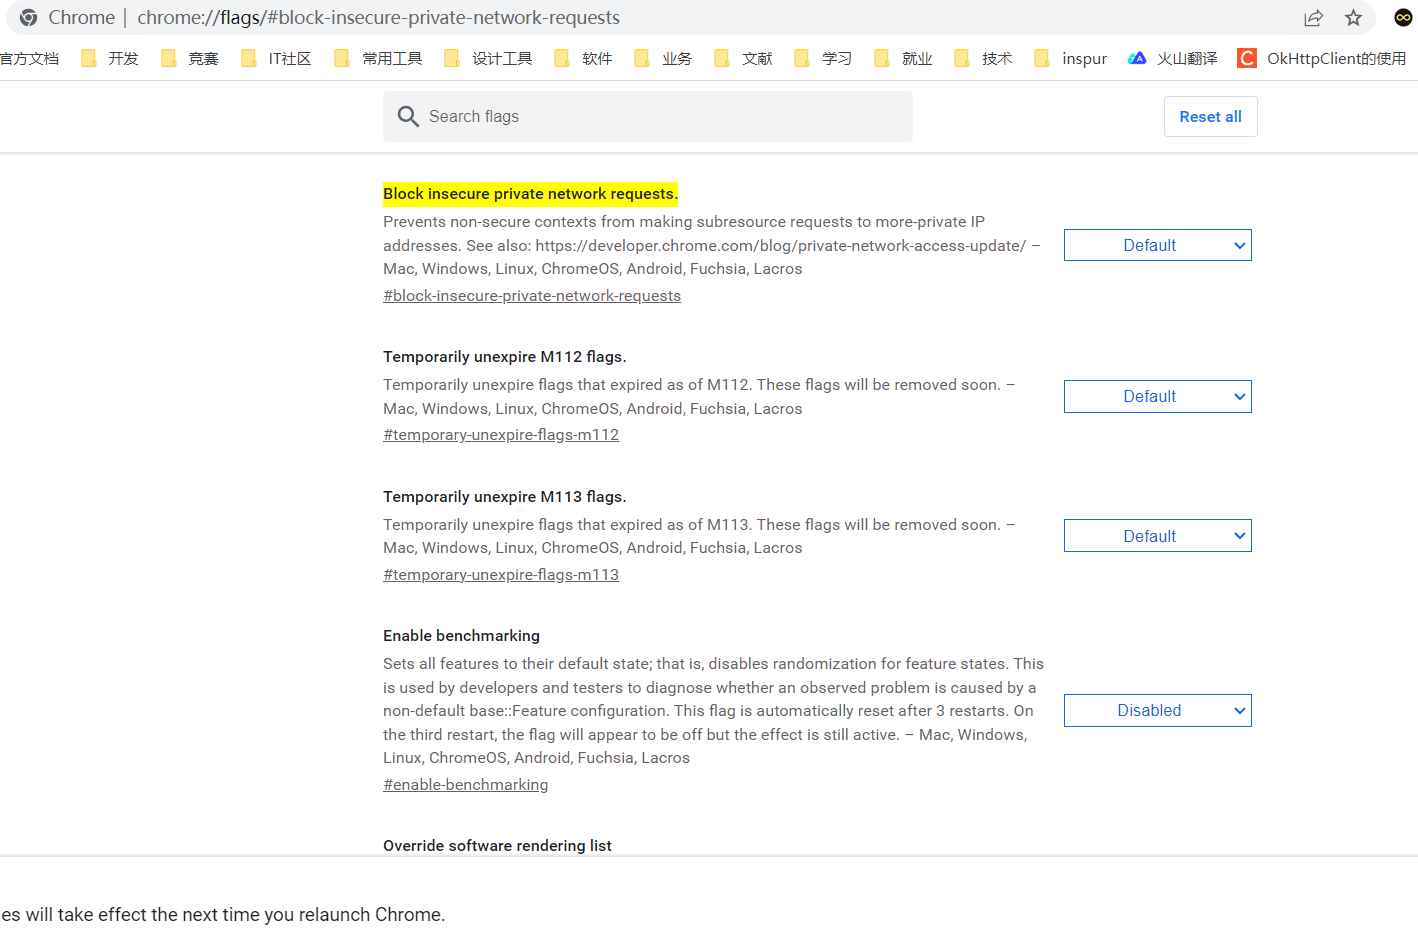Open the IT社区 bookmark folder

click(276, 58)
